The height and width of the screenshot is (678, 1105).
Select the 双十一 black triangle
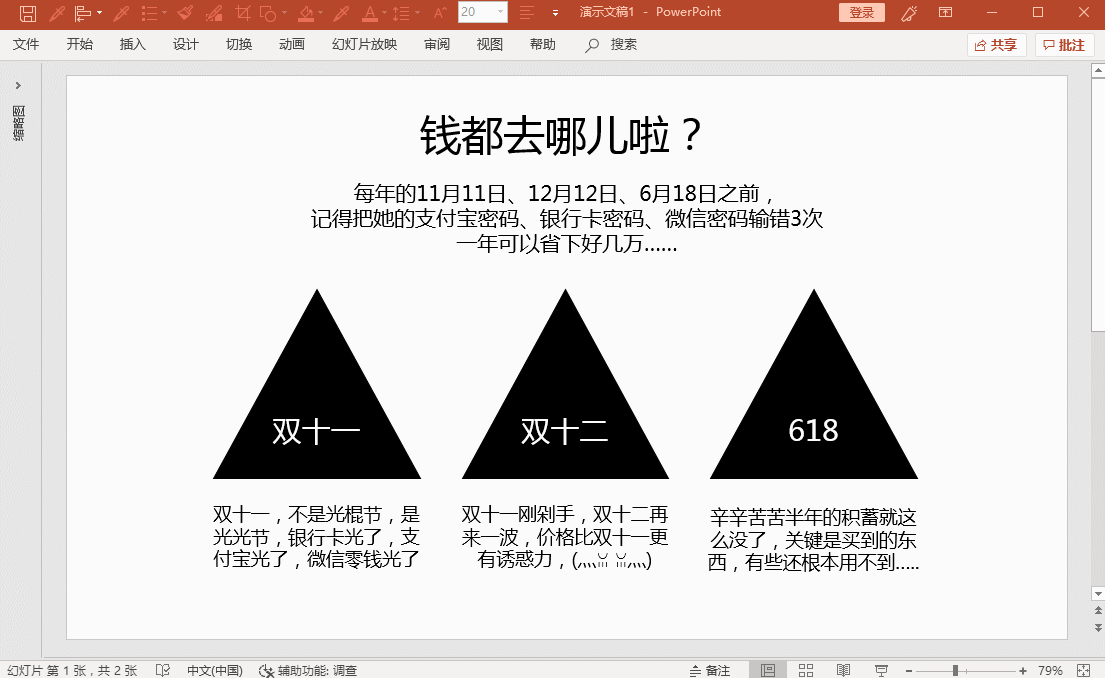tap(317, 384)
